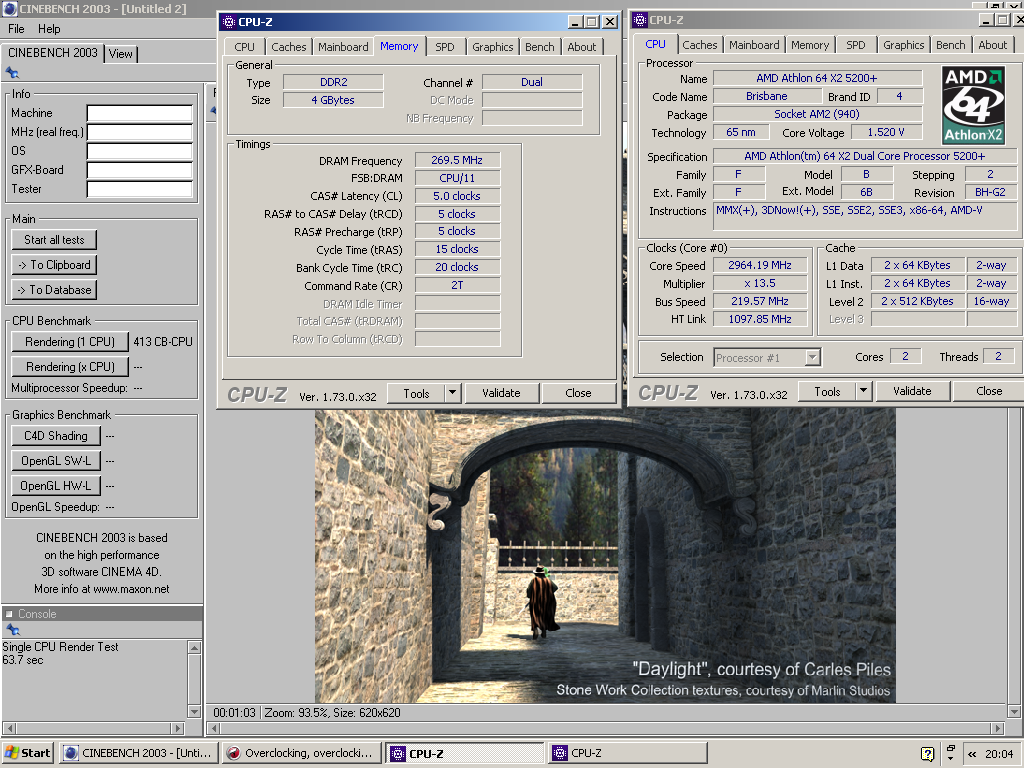Click the CPU-Z CPU window title icon
This screenshot has width=1024, height=768.
640,20
